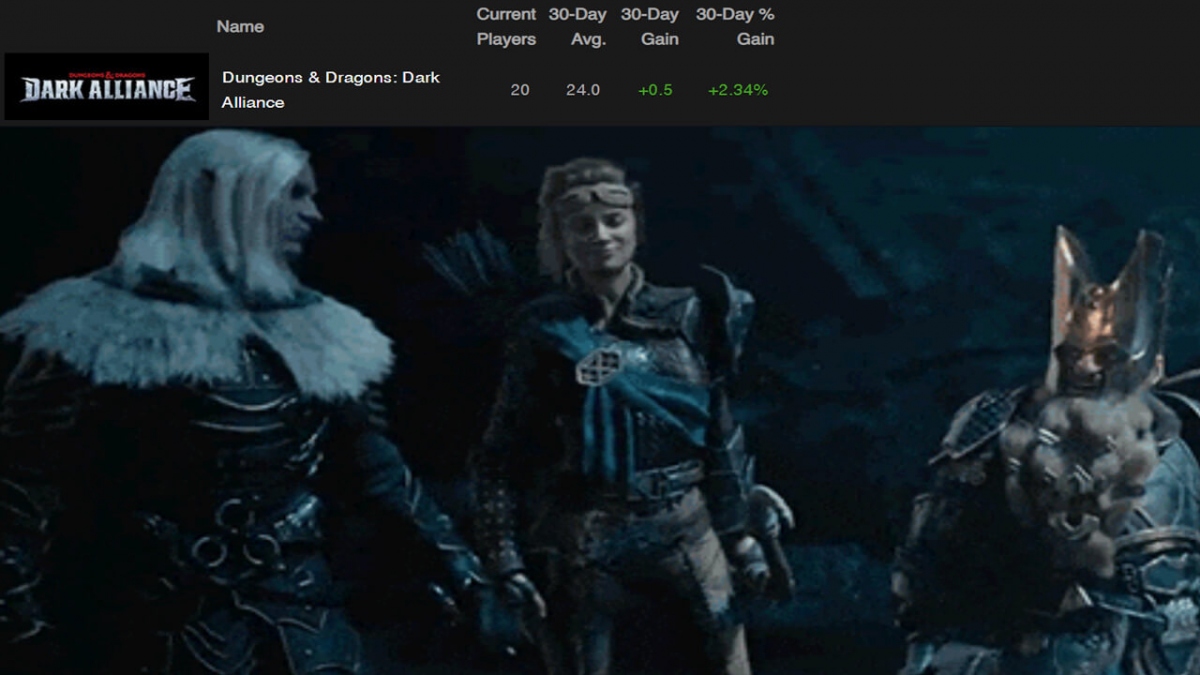
Task: Click the green +0.5 gain value
Action: 655,90
